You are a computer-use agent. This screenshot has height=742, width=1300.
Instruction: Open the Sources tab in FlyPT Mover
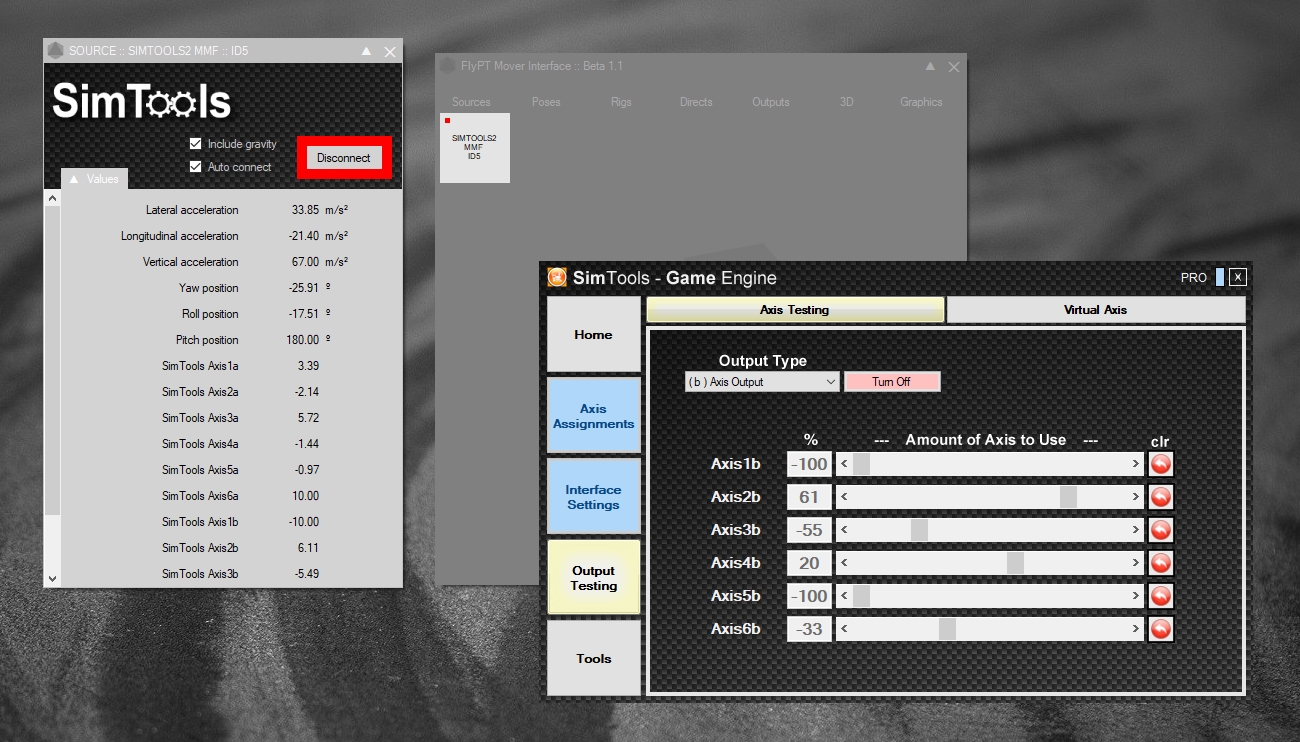tap(471, 102)
